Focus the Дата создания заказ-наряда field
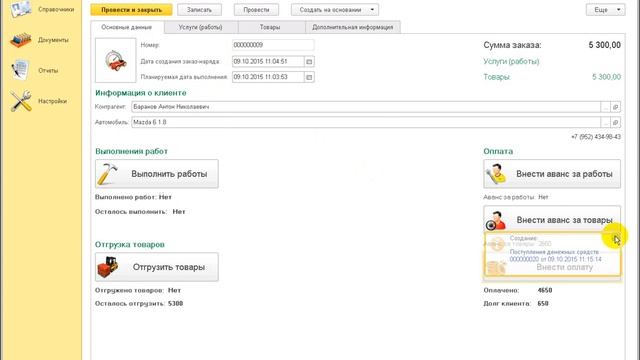Screen dimensions: 640x360 (x=268, y=62)
